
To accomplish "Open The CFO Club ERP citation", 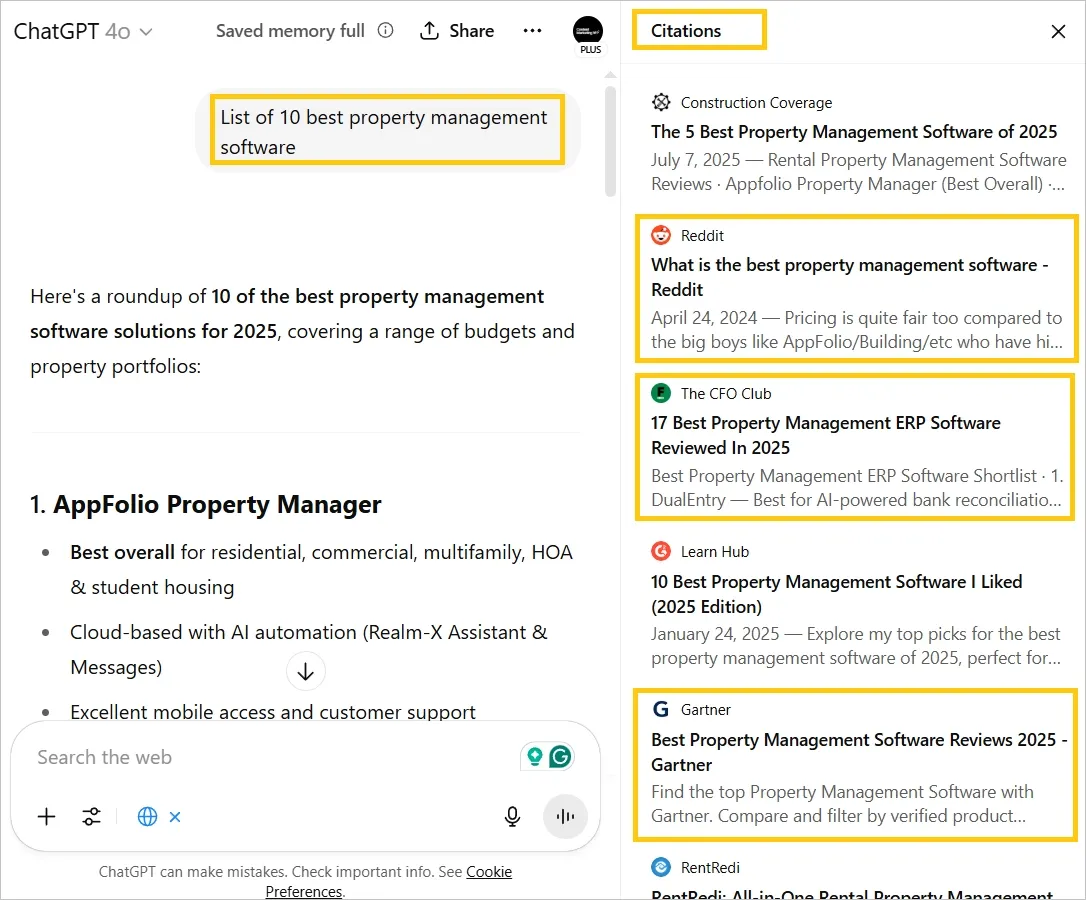I will [x=825, y=435].
